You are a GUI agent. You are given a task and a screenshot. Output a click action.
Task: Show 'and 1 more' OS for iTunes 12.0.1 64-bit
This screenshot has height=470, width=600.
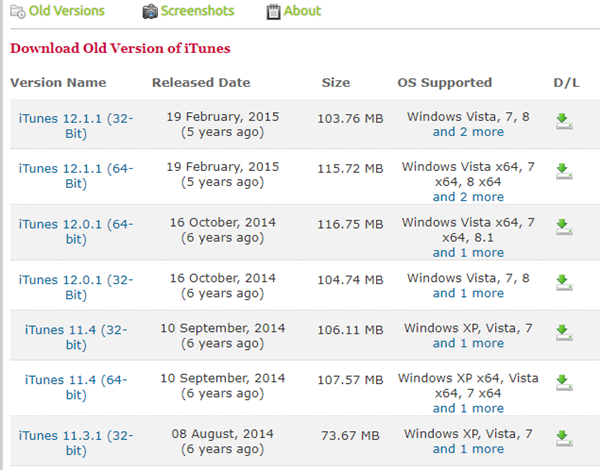(468, 253)
